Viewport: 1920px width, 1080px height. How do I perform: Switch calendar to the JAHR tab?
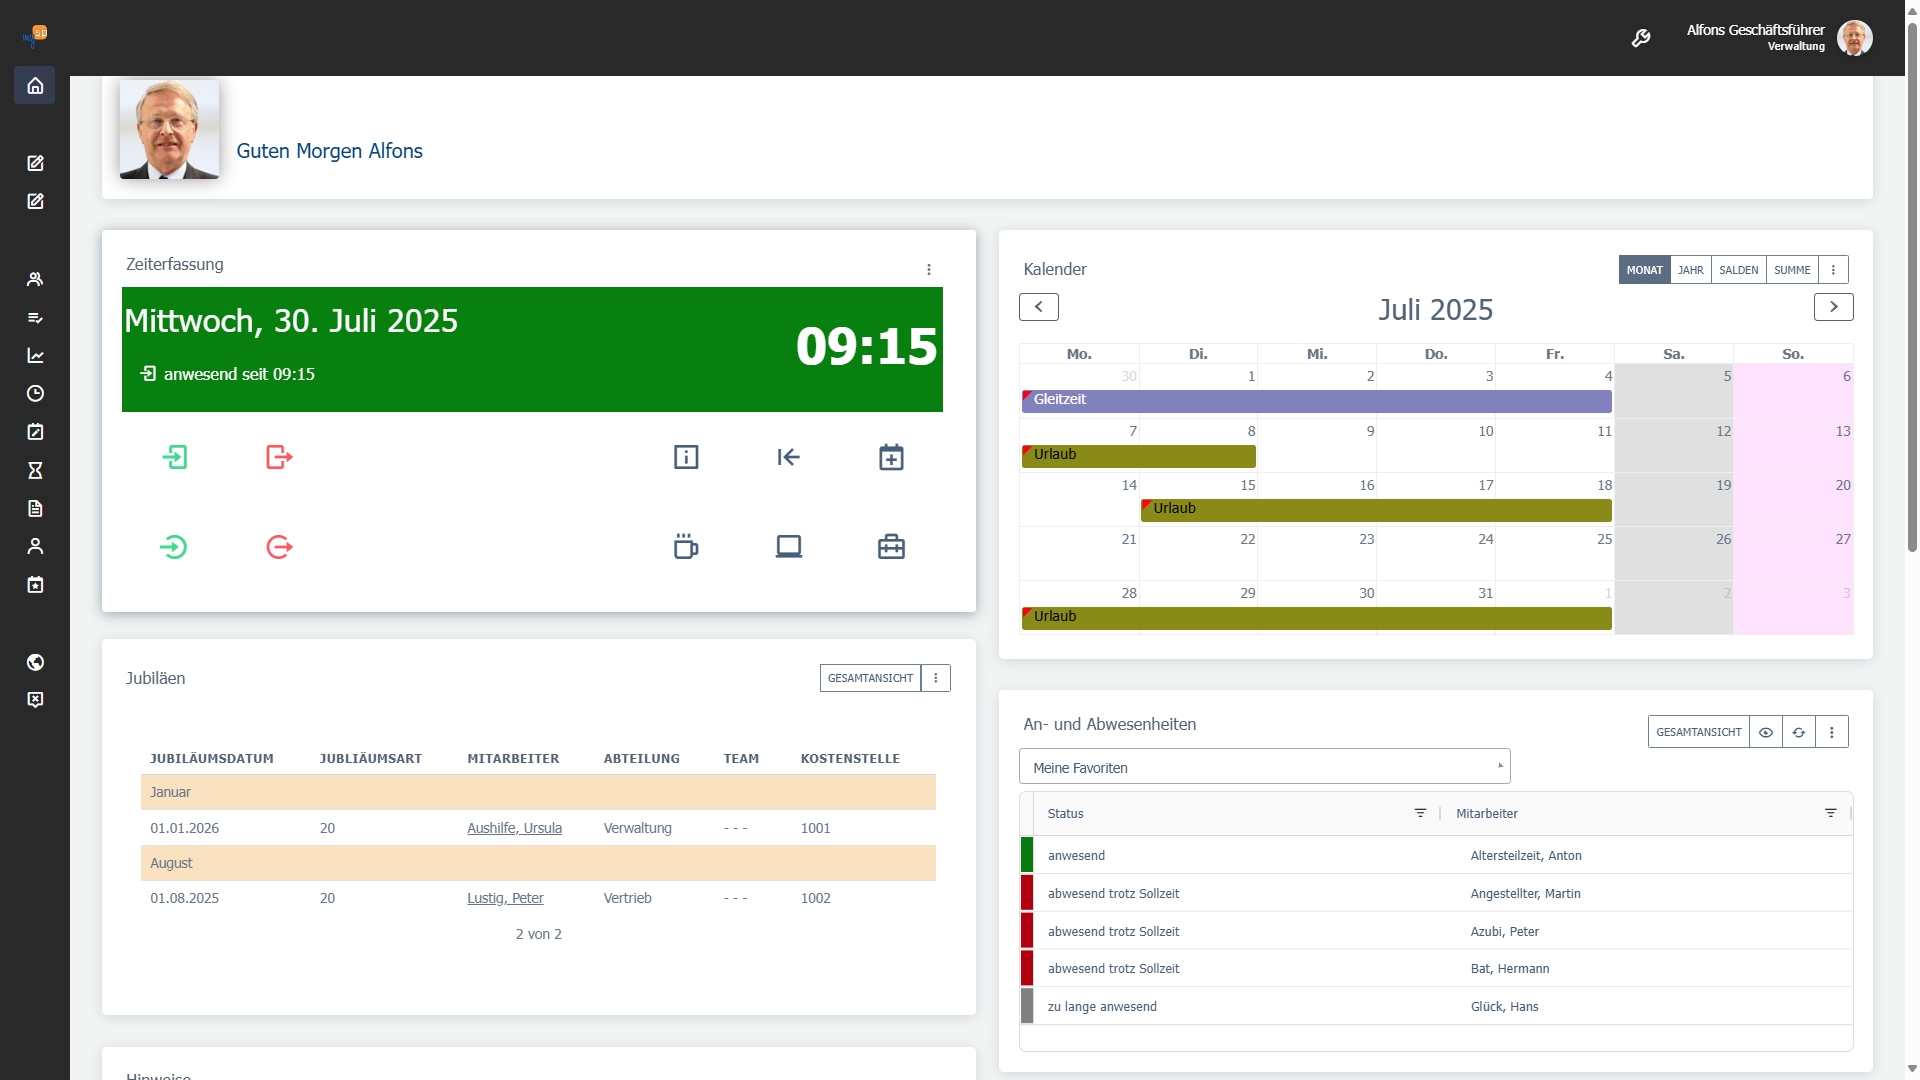[x=1691, y=270]
